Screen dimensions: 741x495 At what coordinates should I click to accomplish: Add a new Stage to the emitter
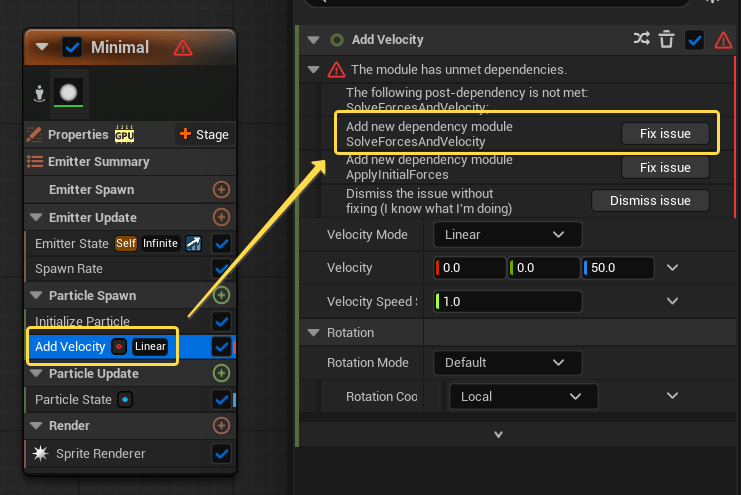[205, 135]
